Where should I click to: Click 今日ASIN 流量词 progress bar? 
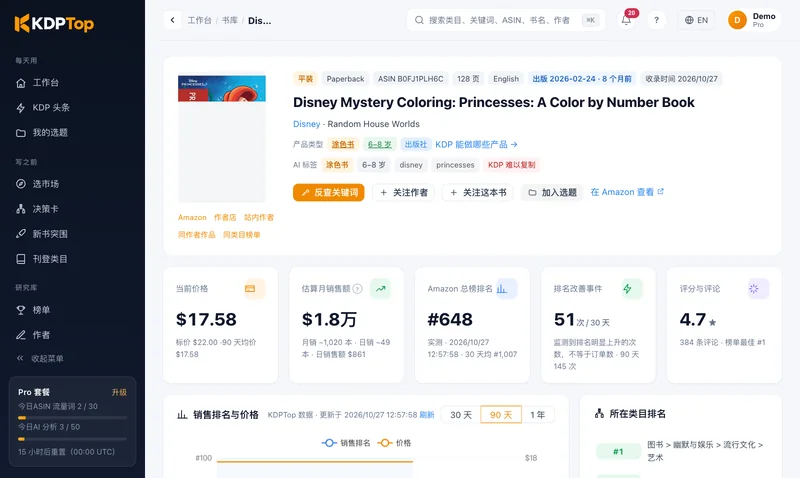coord(72,418)
